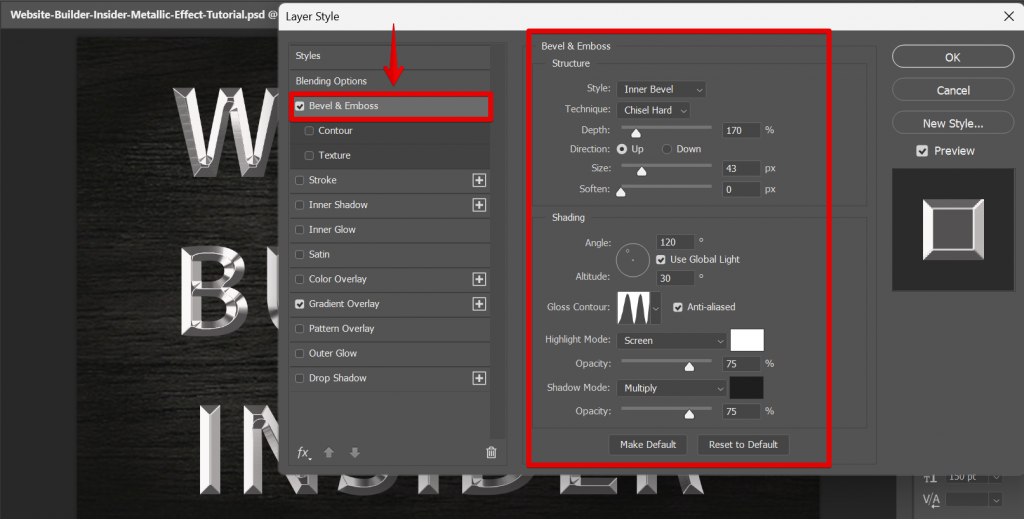Click the plus icon next to Stroke
Image resolution: width=1024 pixels, height=519 pixels.
[x=479, y=180]
